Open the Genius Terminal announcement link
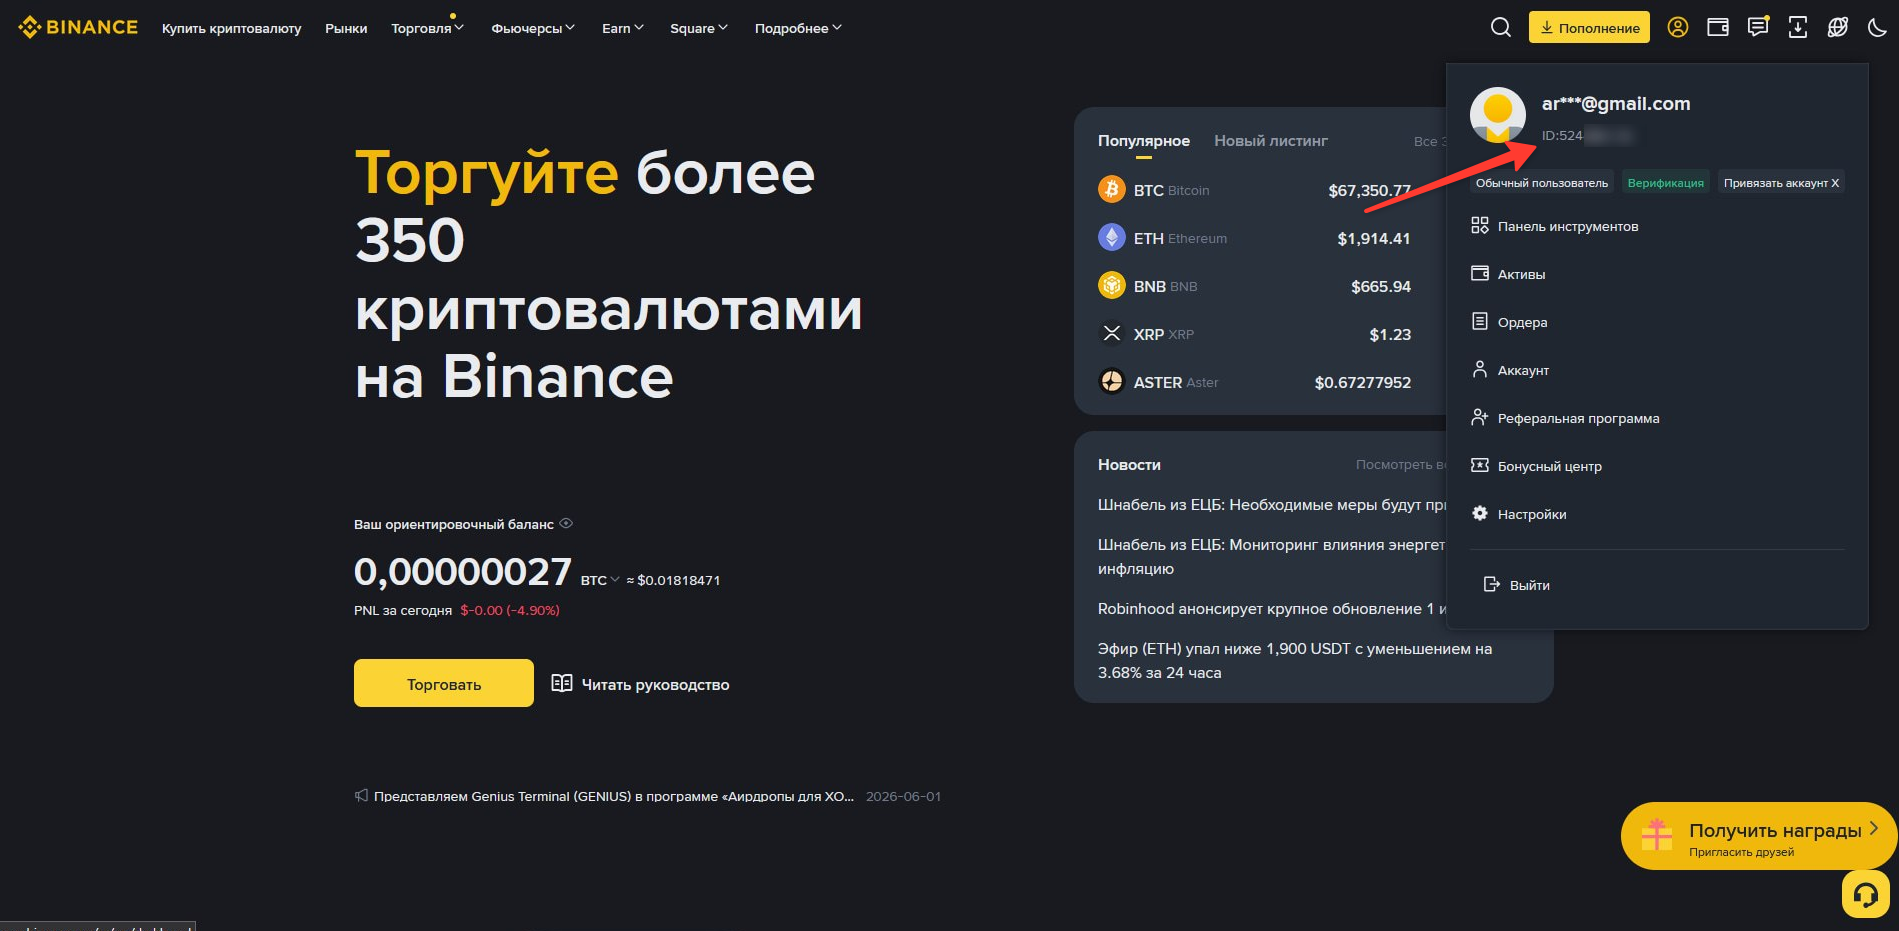 [x=613, y=796]
